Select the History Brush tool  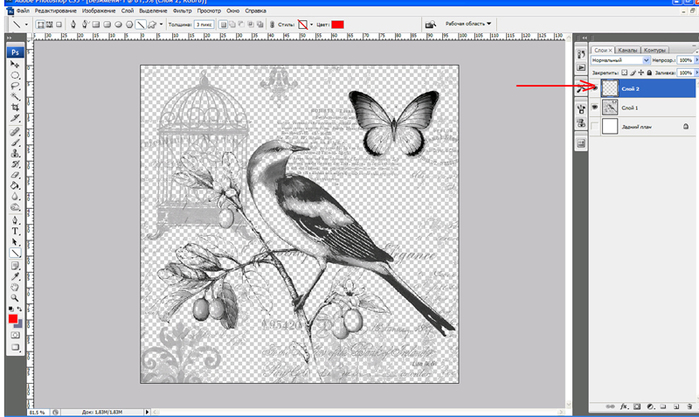[15, 164]
